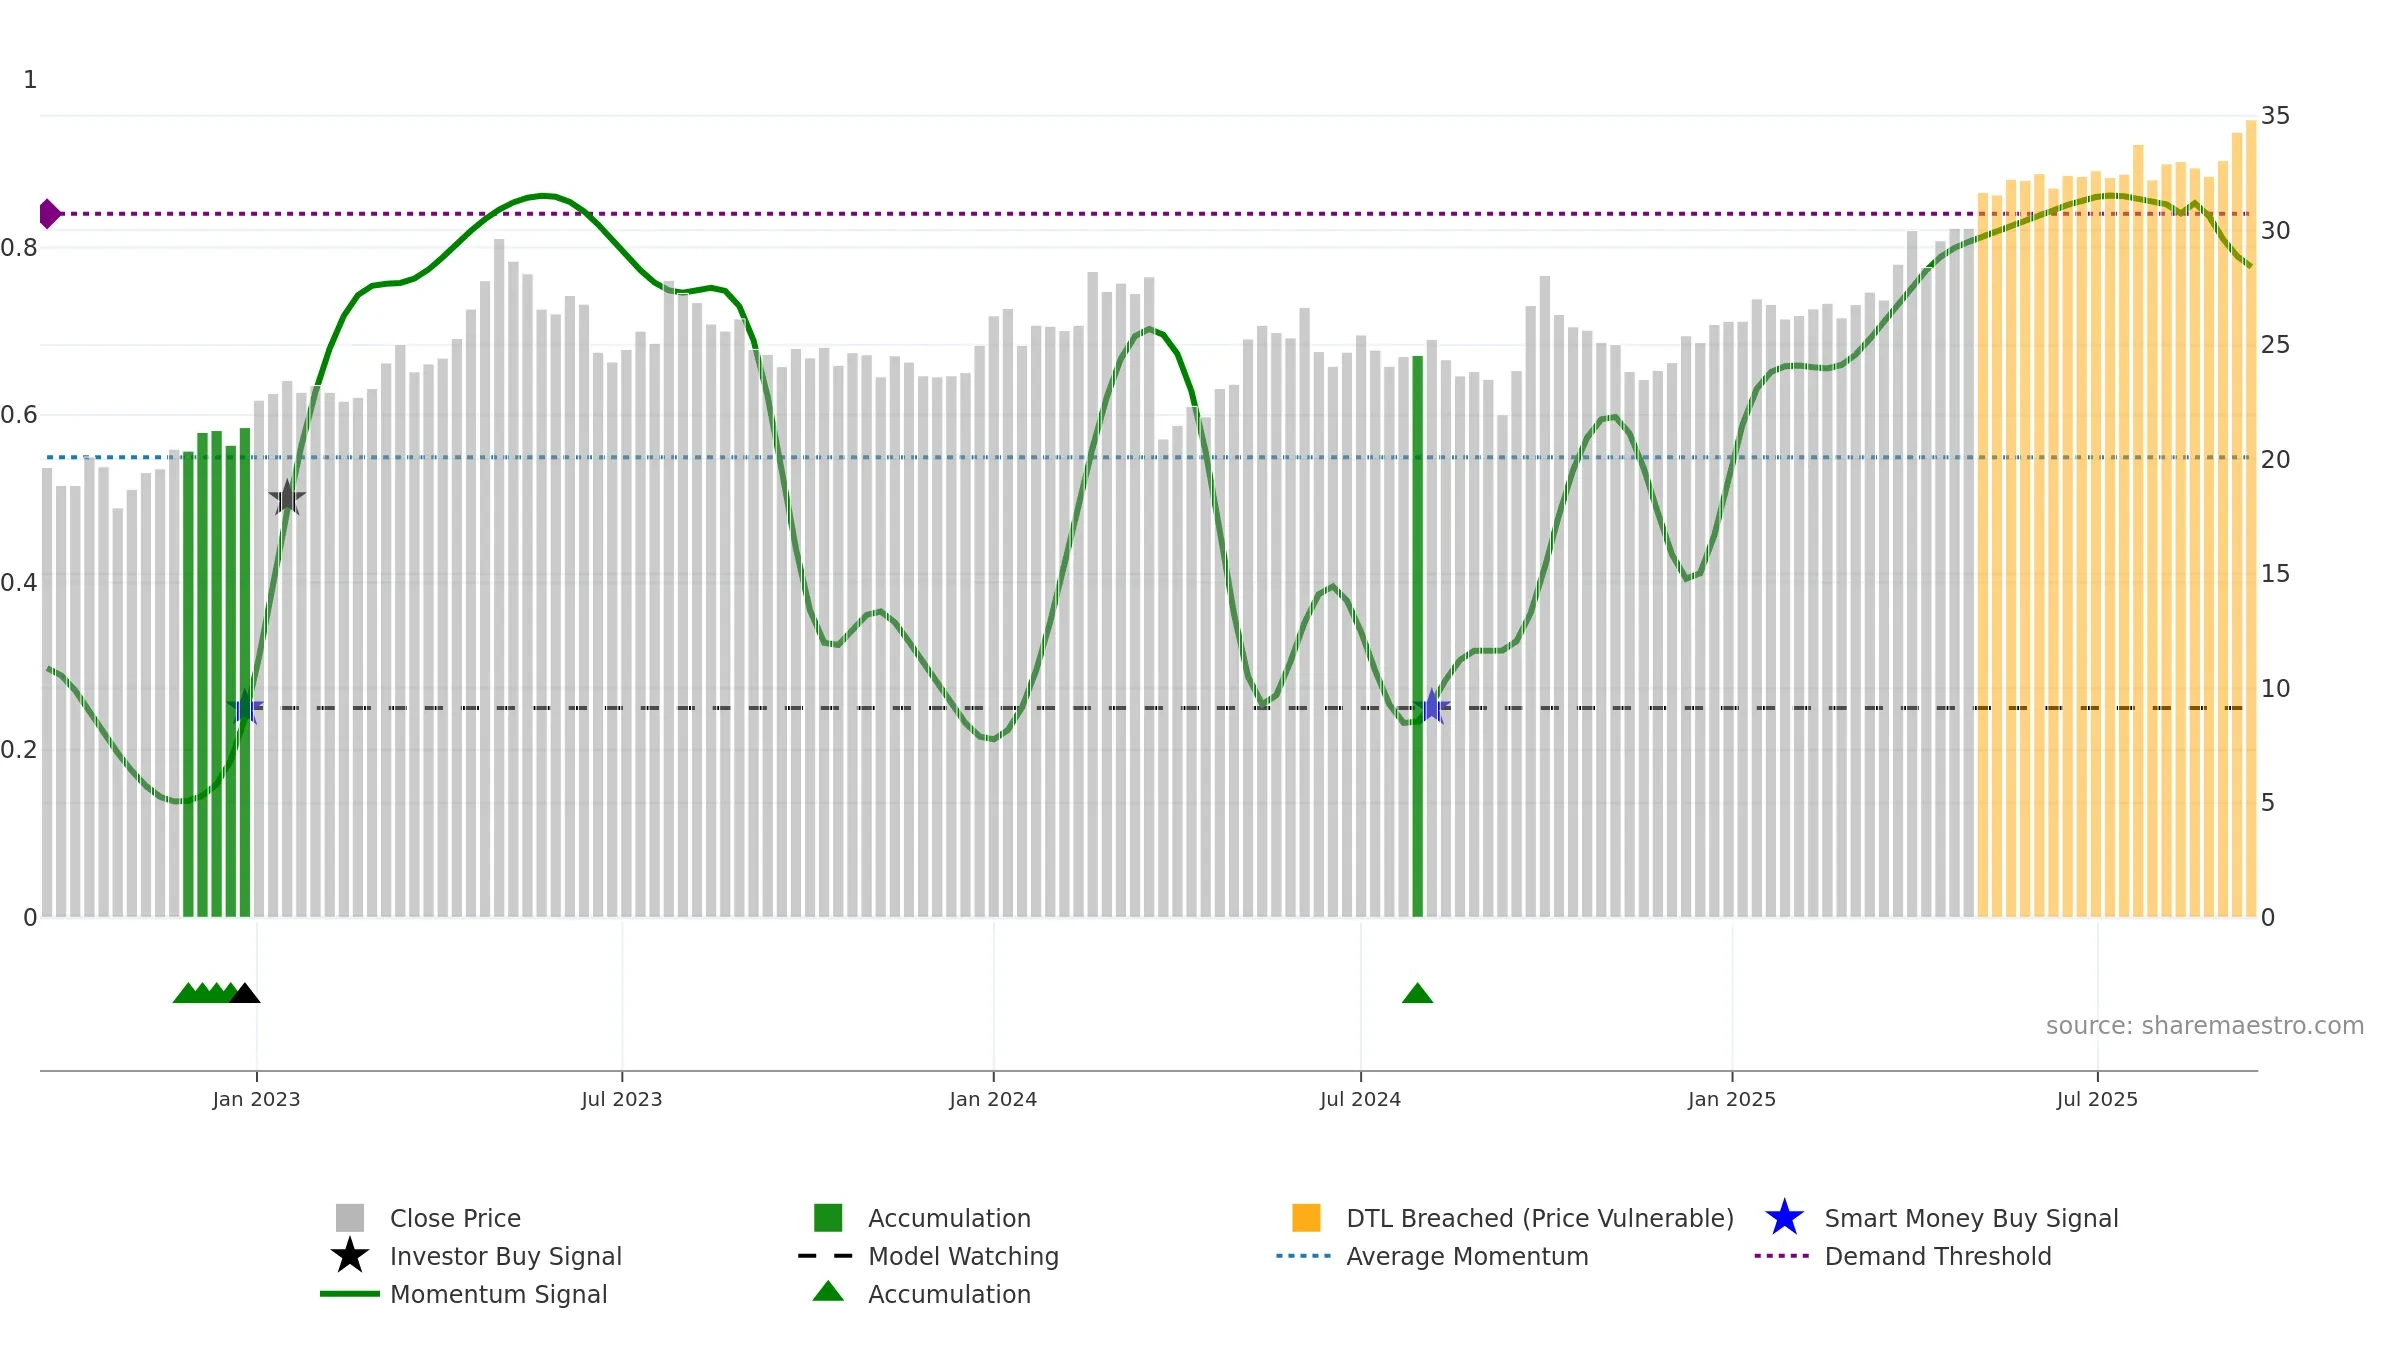
Task: Toggle Demand Threshold legend entry
Action: tap(1902, 1256)
